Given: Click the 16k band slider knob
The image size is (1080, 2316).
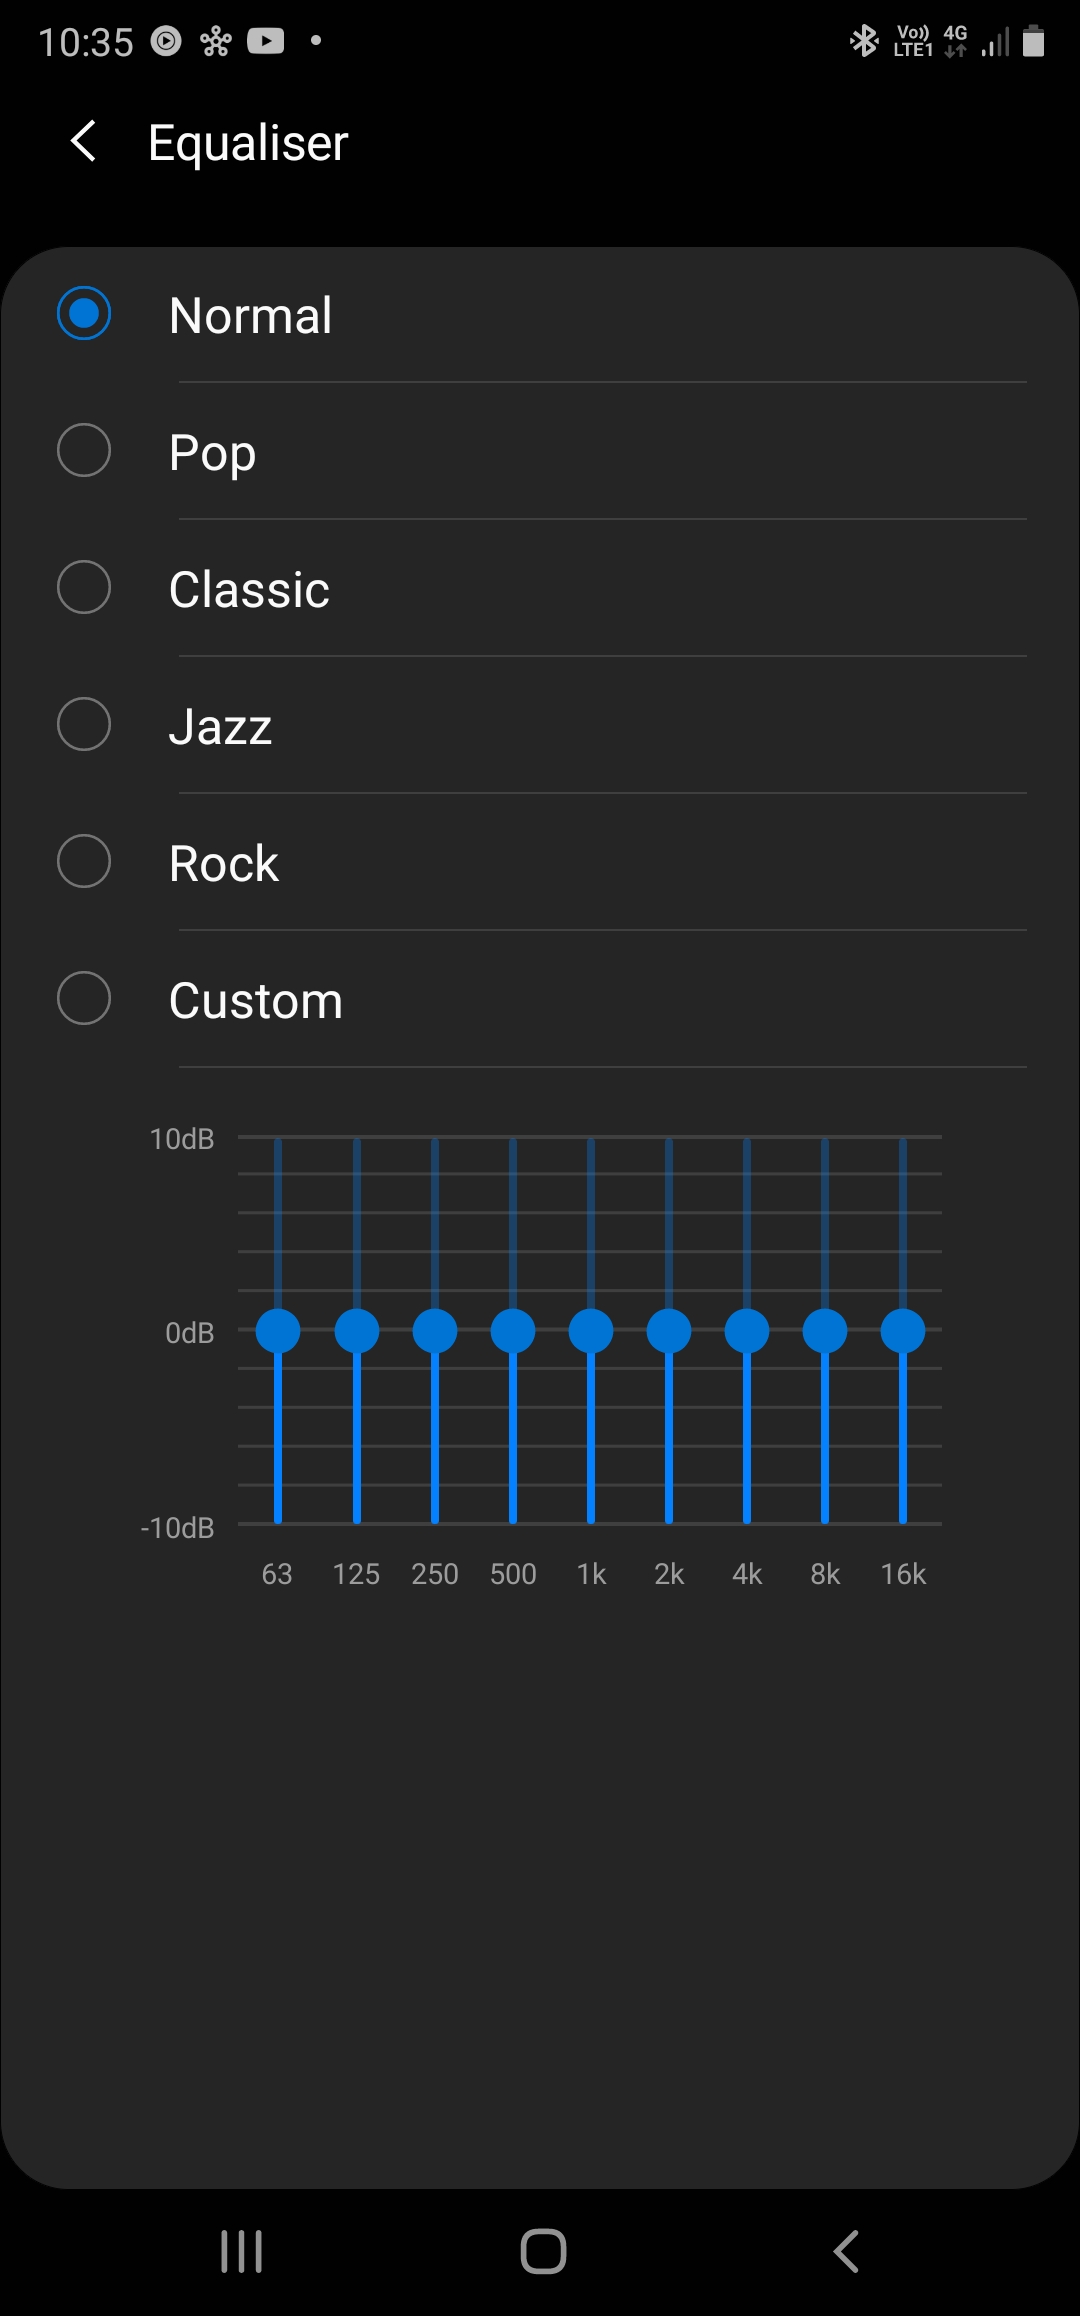Looking at the screenshot, I should [903, 1331].
